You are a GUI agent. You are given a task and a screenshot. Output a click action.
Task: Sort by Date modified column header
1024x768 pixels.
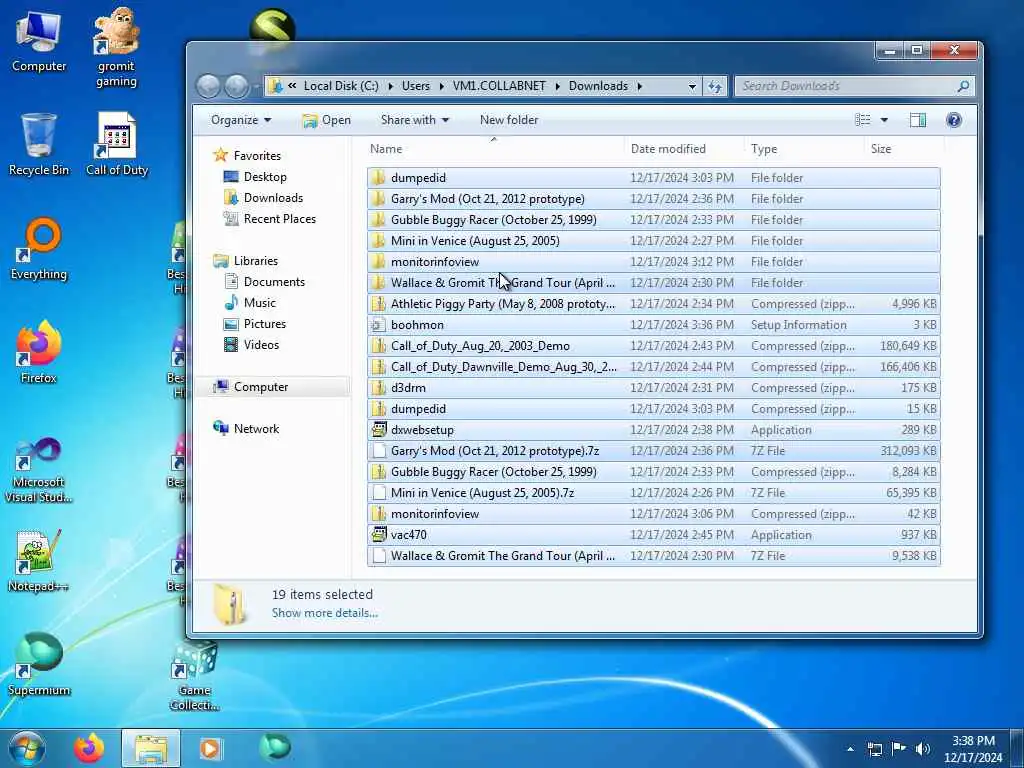[x=684, y=149]
